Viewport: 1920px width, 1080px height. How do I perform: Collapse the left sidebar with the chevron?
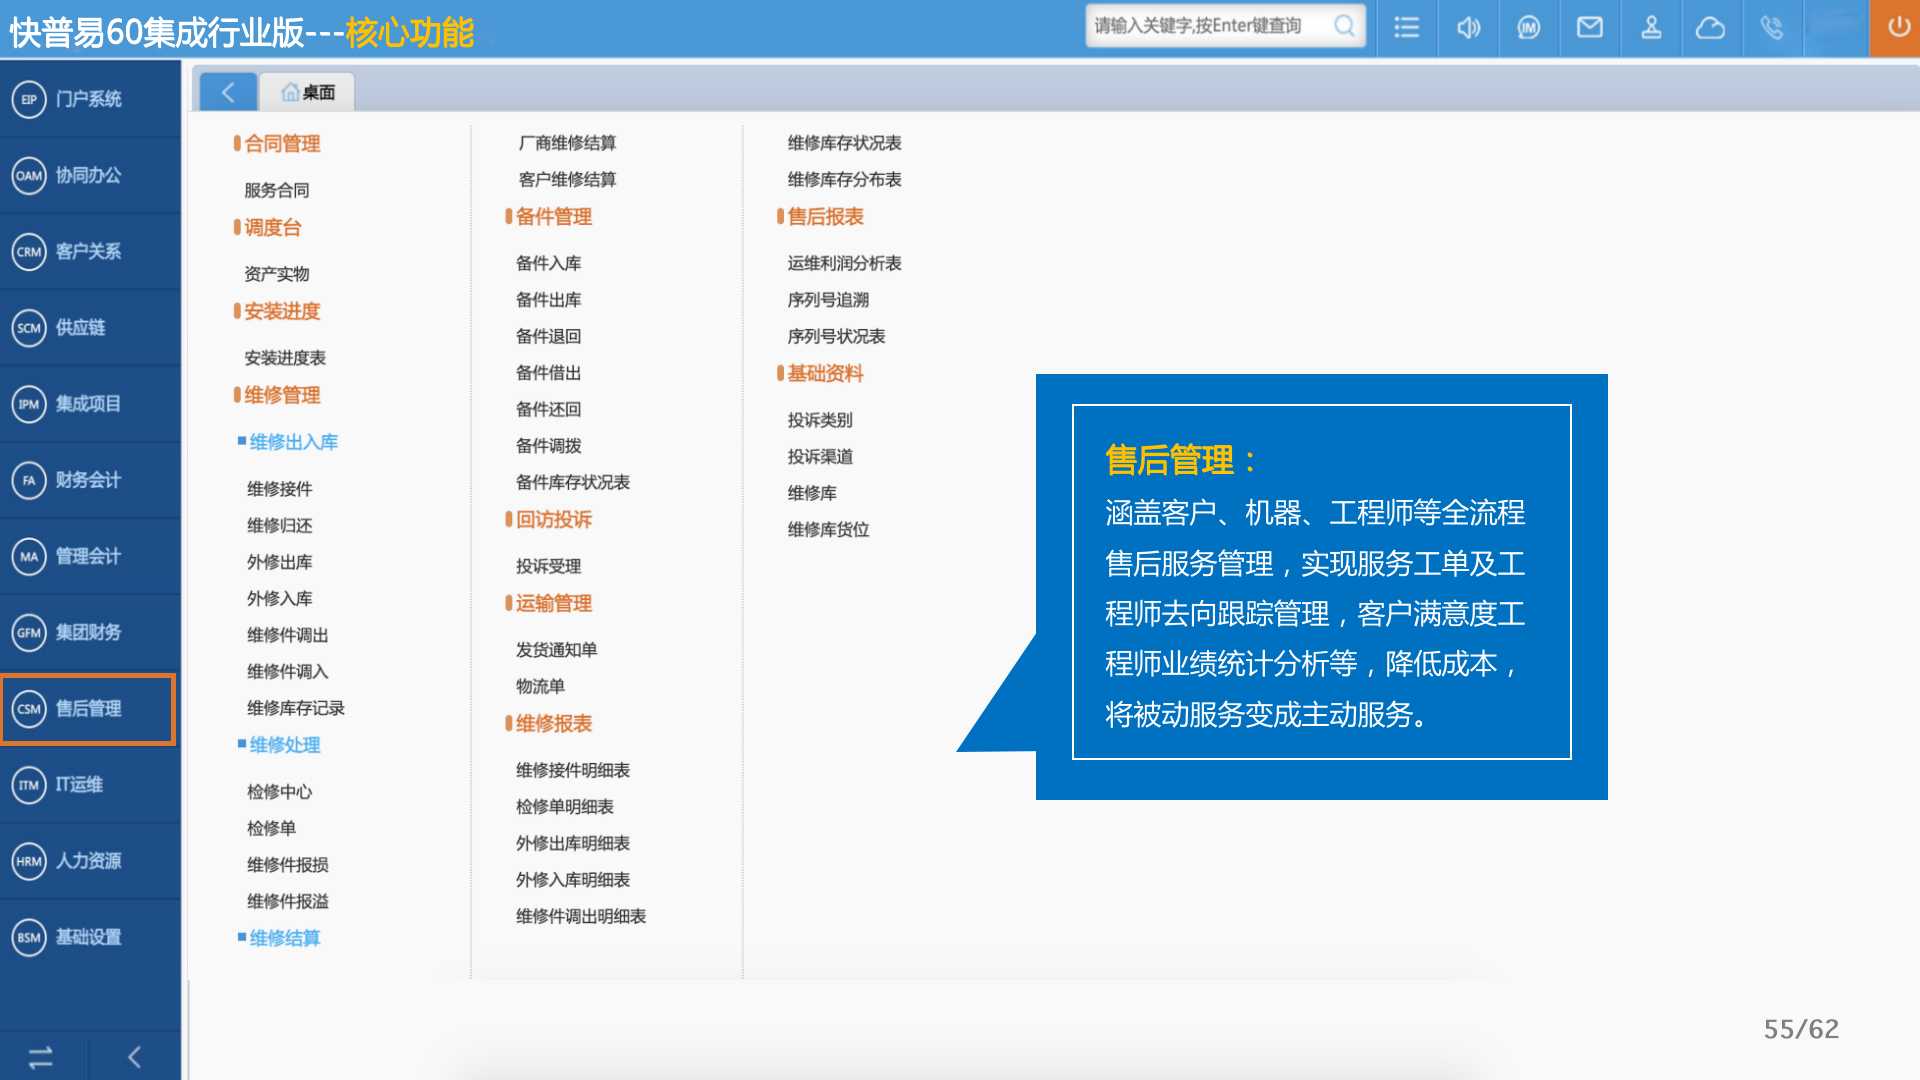pos(135,1057)
